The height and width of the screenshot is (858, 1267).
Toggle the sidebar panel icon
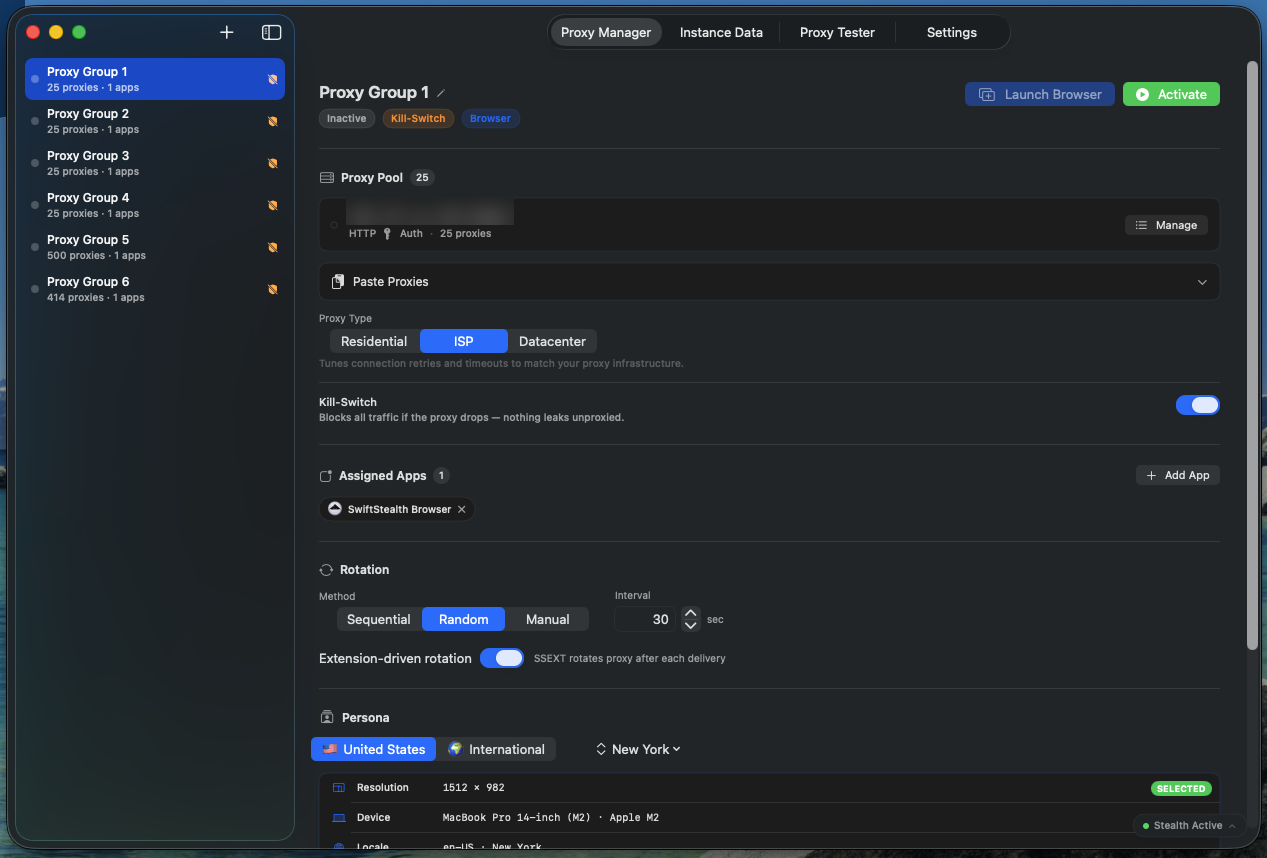pos(271,32)
